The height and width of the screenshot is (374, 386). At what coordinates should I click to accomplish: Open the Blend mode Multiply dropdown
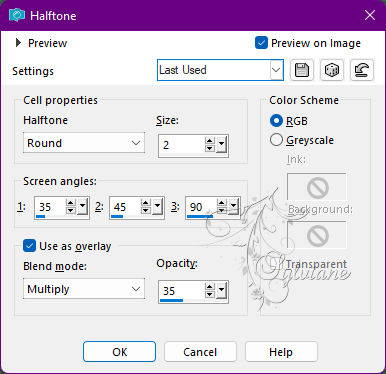84,289
